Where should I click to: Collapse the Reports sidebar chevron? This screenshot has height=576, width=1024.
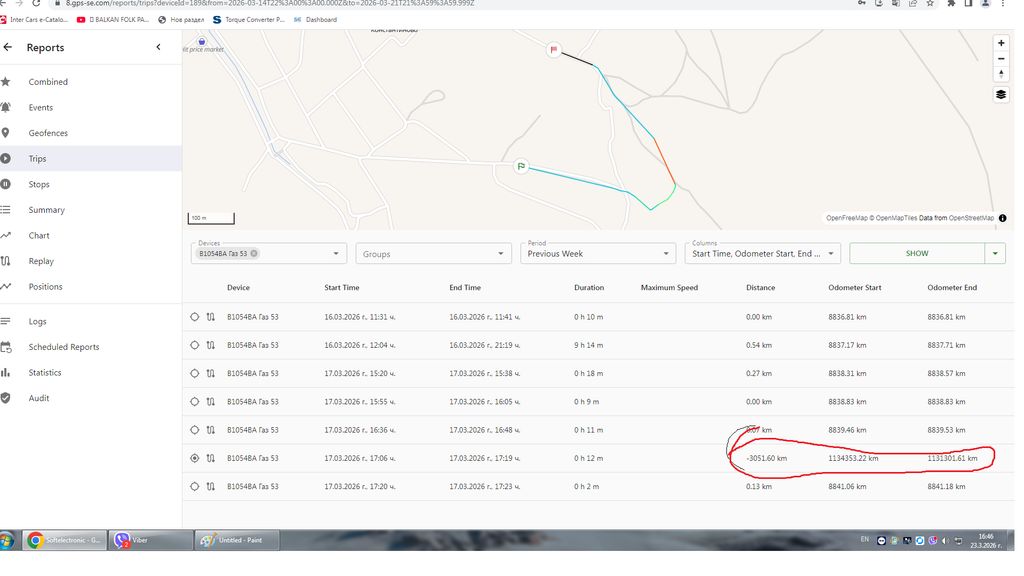tap(158, 47)
